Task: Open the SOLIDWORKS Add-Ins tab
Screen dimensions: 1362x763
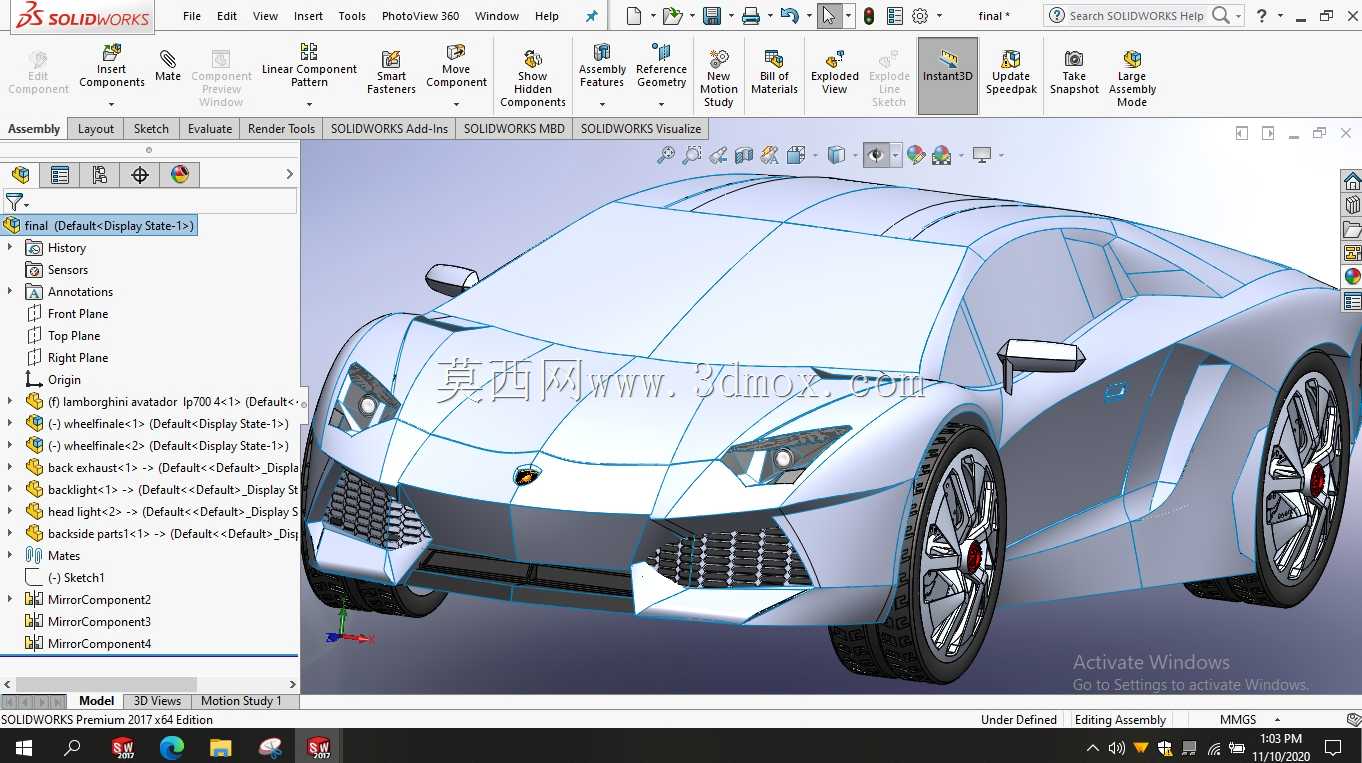Action: [389, 128]
